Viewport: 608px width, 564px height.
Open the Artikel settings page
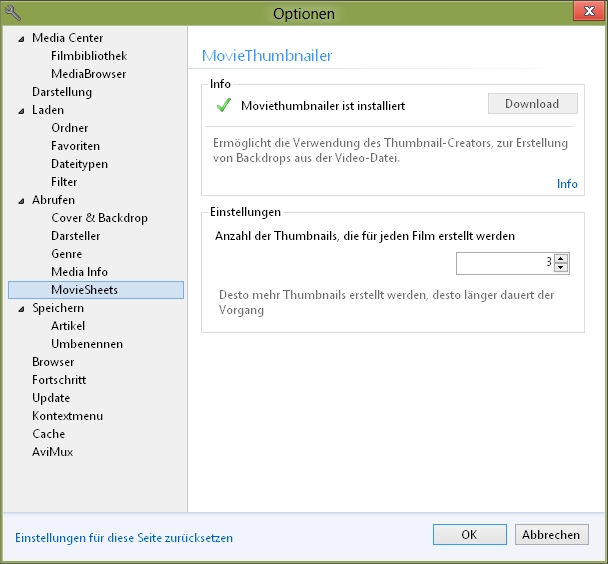(68, 326)
